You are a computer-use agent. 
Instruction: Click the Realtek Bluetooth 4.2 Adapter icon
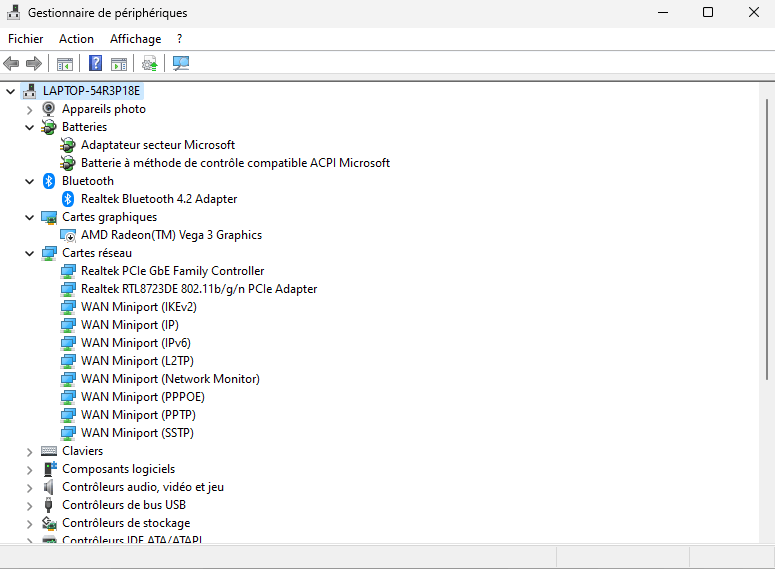point(68,199)
